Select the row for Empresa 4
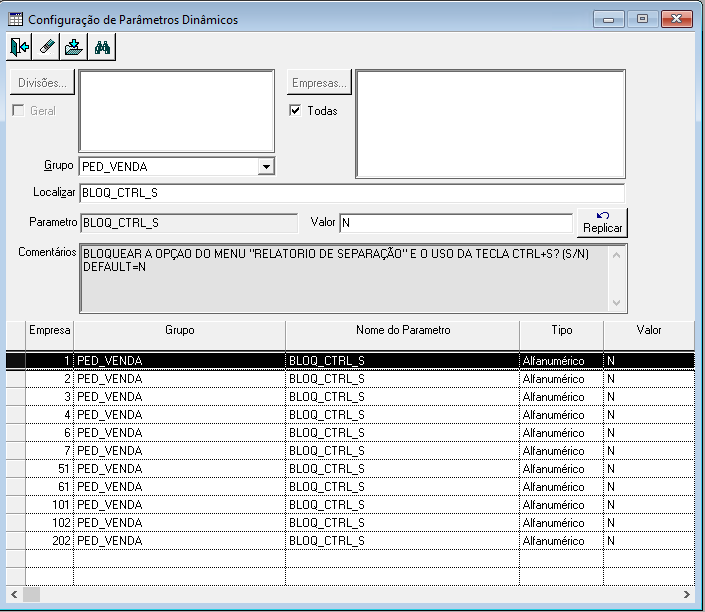 350,415
